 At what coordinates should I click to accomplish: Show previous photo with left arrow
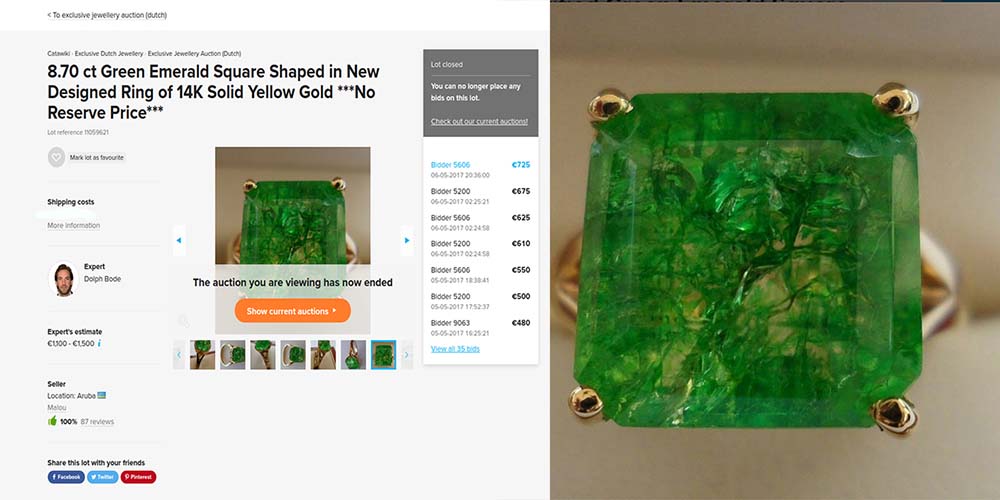click(179, 240)
